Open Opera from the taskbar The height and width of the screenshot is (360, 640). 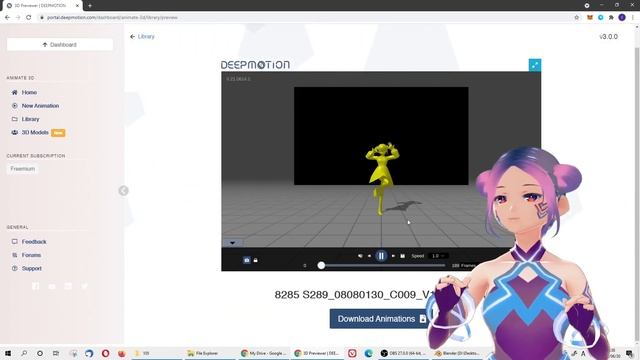tap(105, 353)
